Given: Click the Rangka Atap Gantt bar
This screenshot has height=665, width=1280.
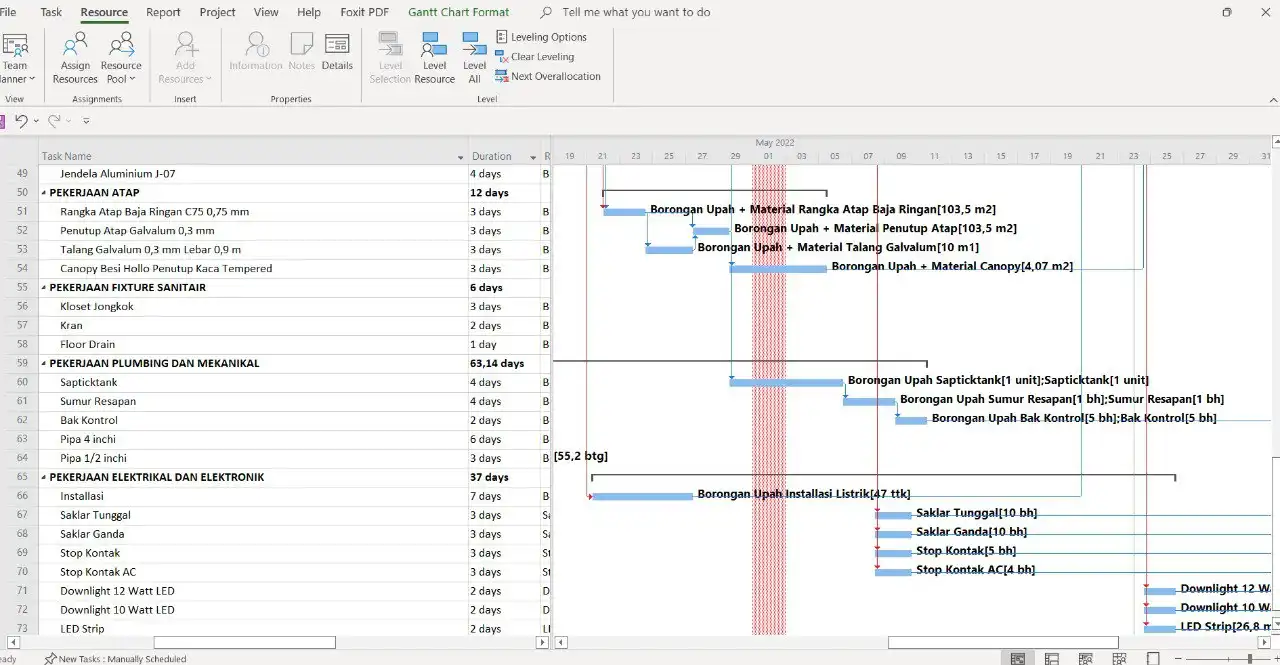Looking at the screenshot, I should pos(625,211).
